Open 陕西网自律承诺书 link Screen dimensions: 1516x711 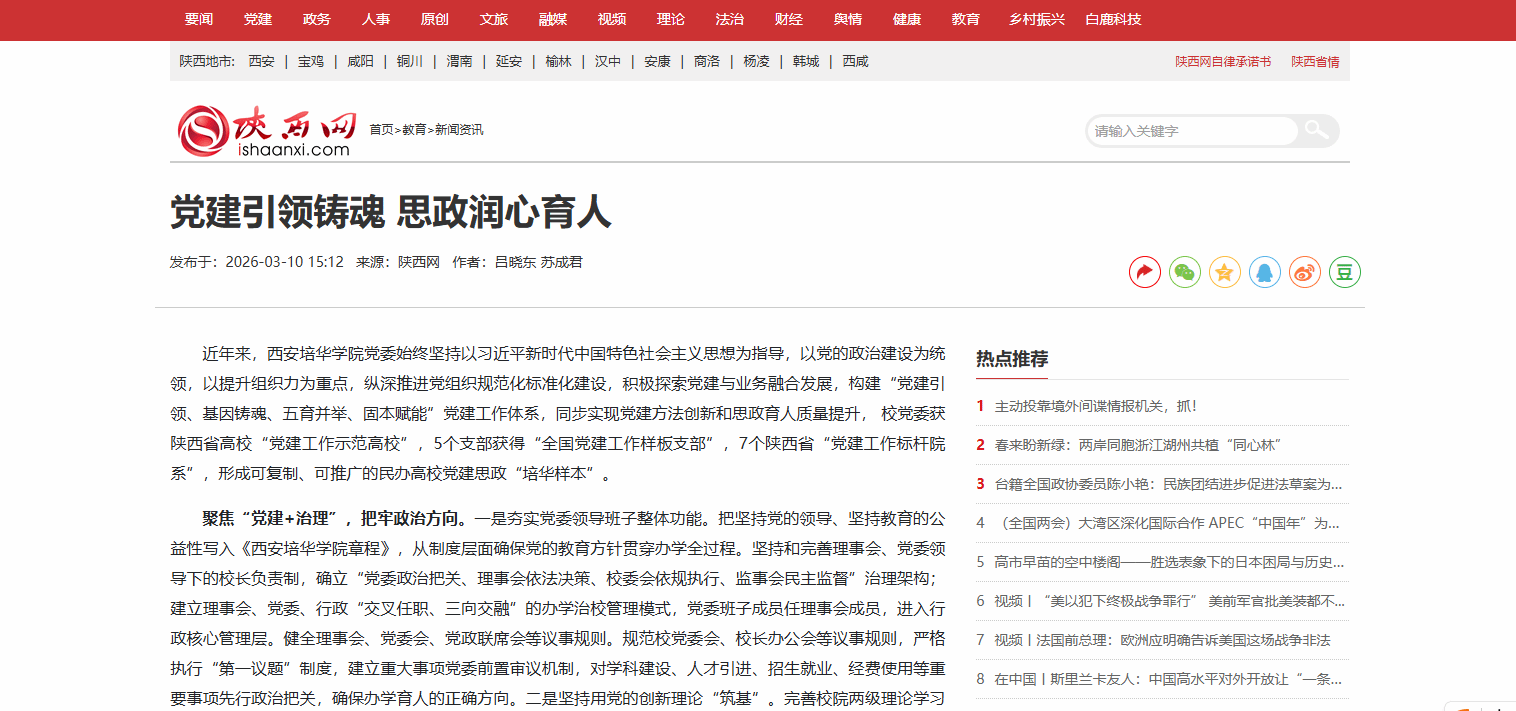pos(1223,62)
